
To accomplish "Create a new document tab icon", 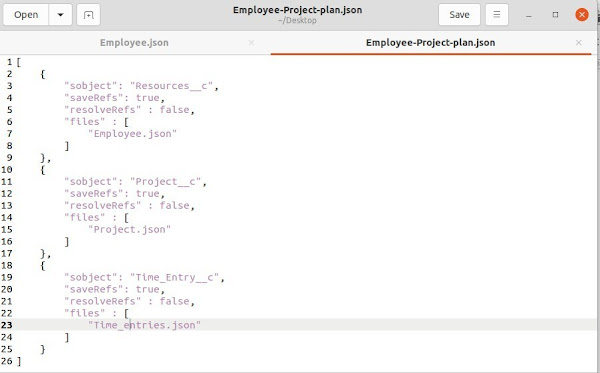I will tap(88, 15).
